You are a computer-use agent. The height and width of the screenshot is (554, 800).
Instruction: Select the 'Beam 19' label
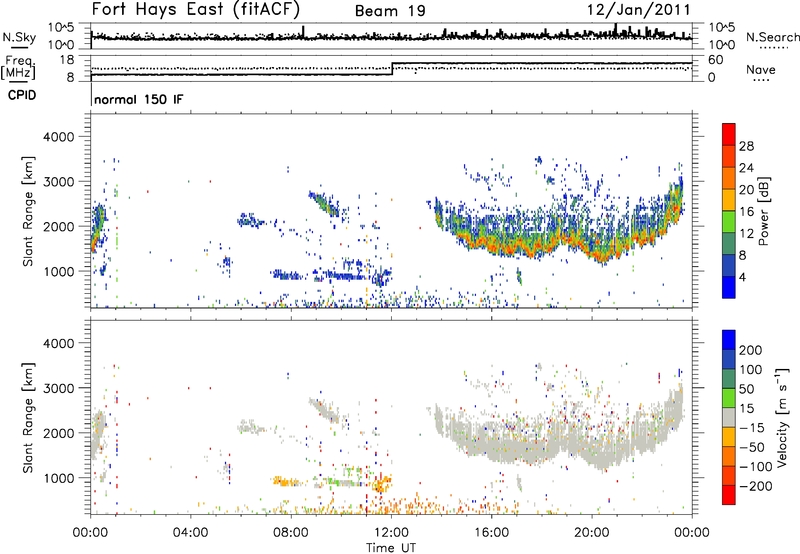coord(390,11)
